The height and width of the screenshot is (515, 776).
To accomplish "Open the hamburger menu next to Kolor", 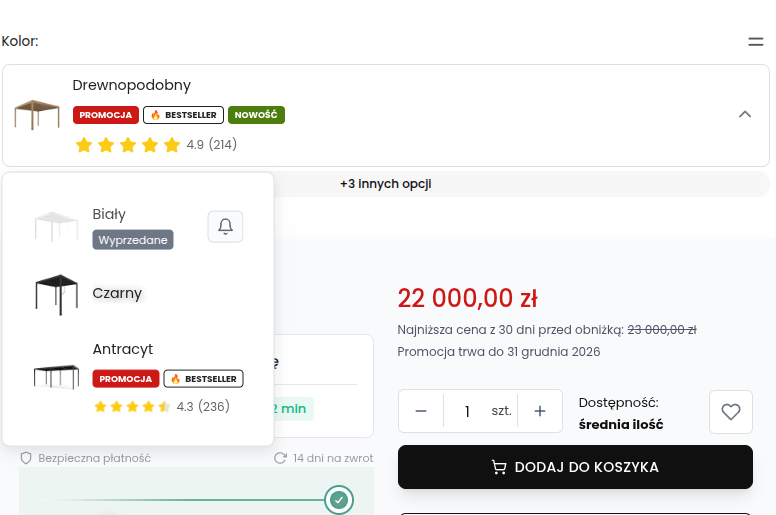I will (756, 42).
